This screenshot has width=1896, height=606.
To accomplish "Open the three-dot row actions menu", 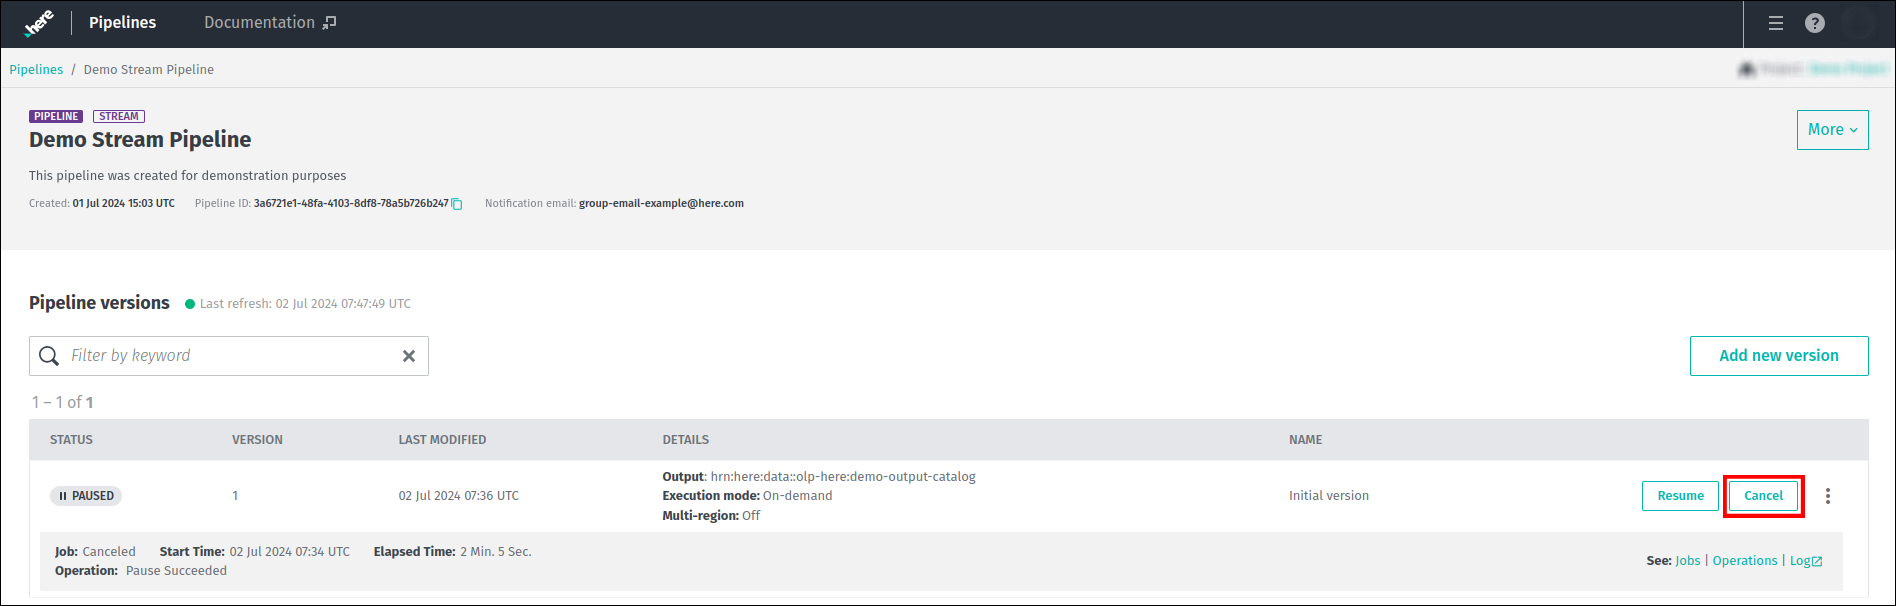I will (x=1828, y=496).
